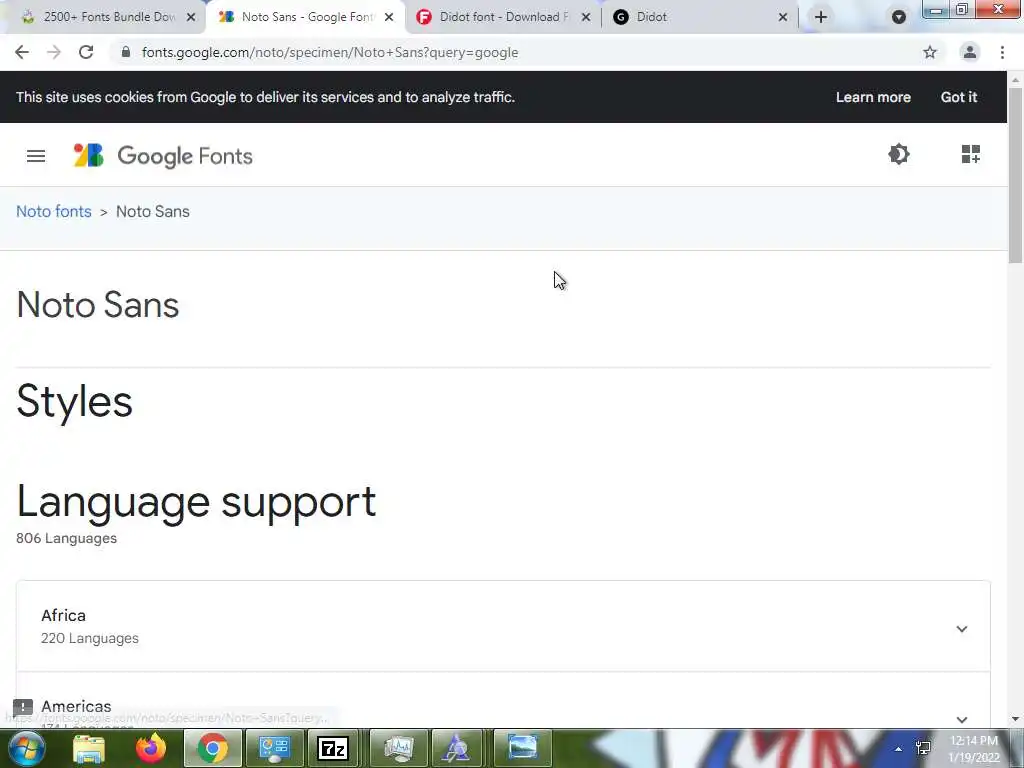
Task: Click the 806 Languages text
Action: click(67, 538)
